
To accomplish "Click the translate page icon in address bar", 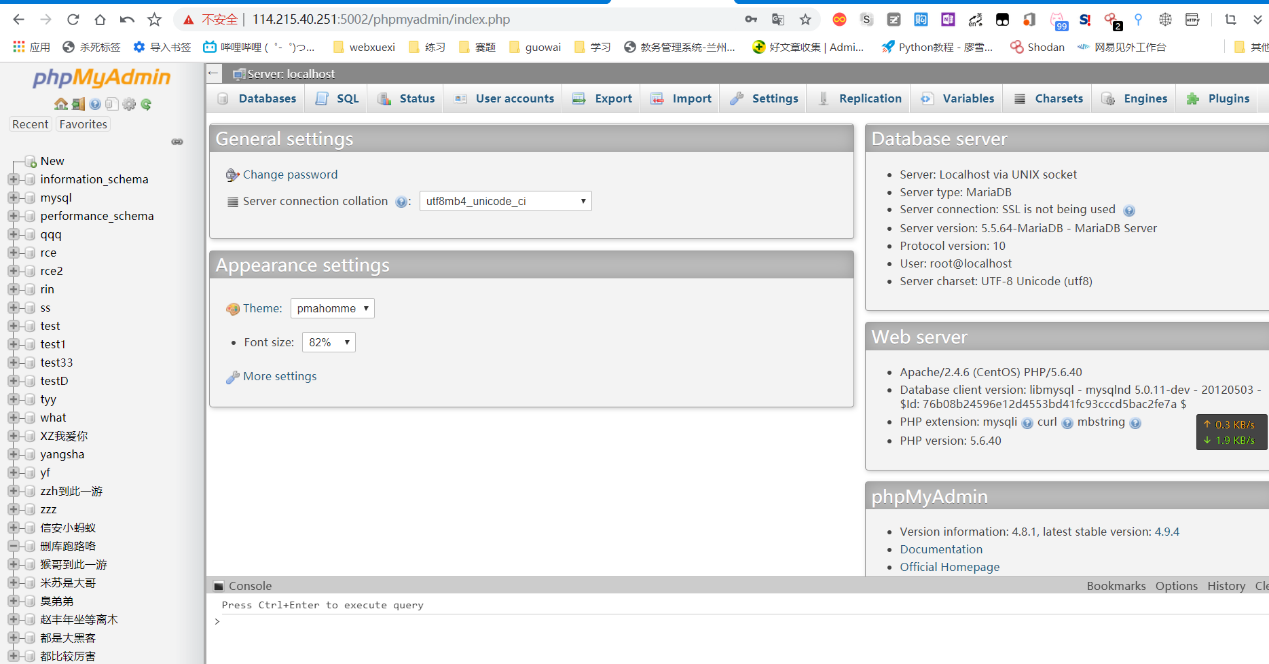I will pos(778,19).
